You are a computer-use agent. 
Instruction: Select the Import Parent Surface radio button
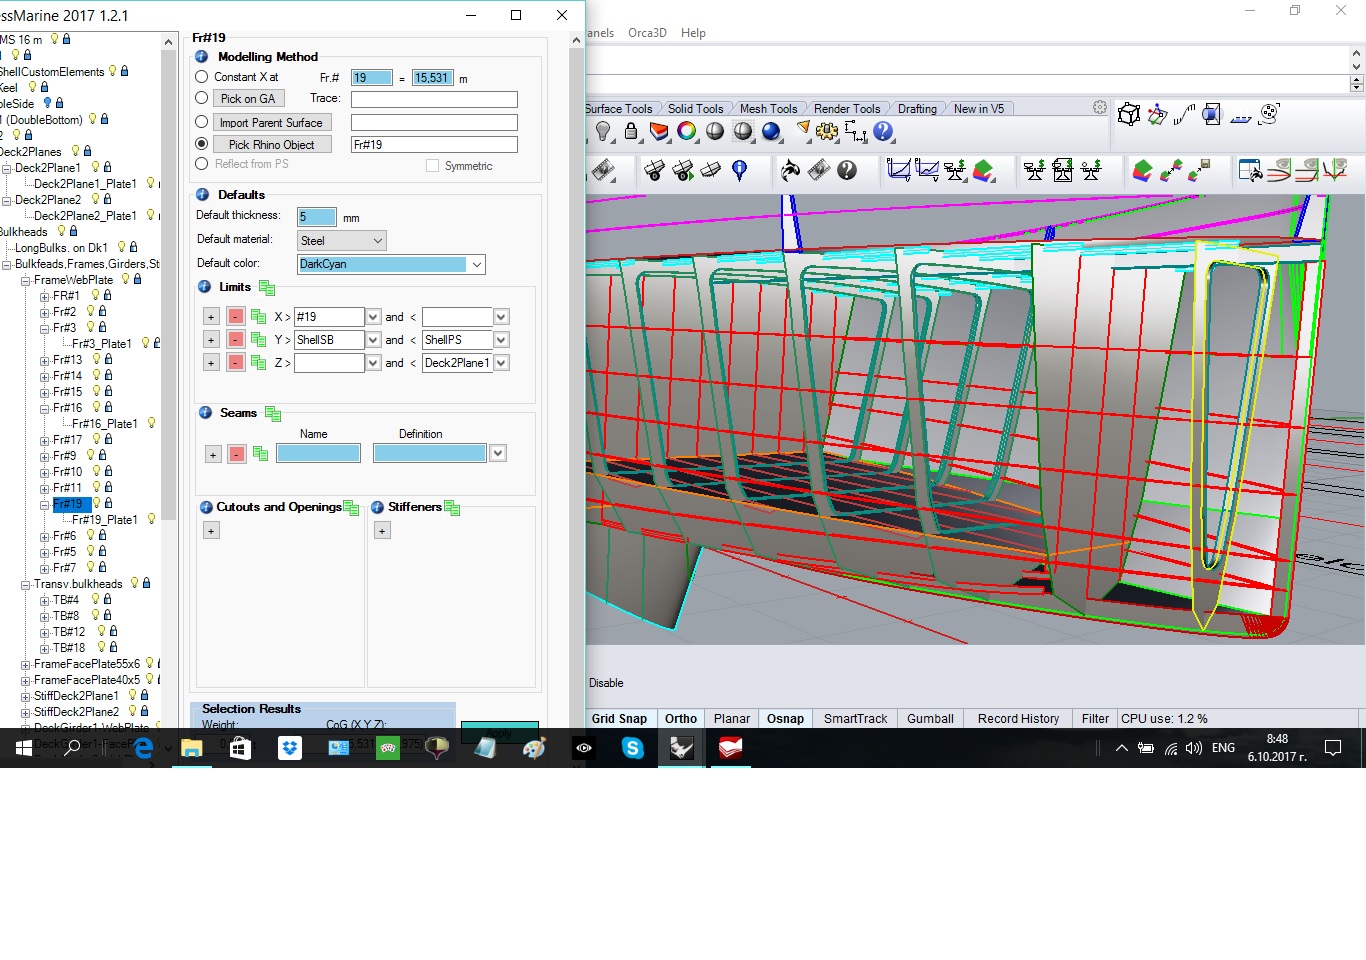click(x=202, y=122)
